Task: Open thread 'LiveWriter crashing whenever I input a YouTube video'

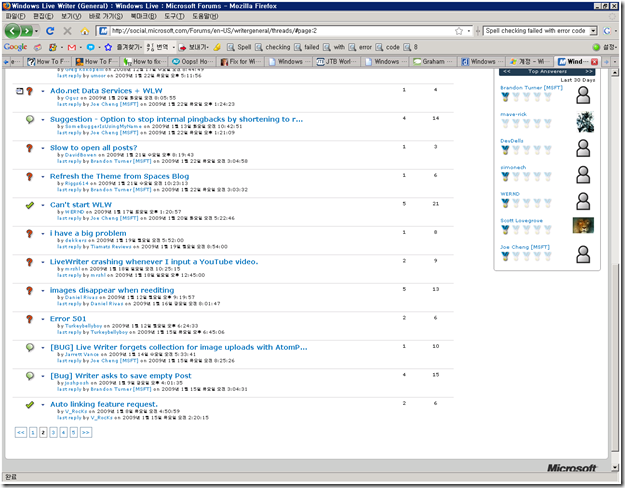Action: click(154, 262)
